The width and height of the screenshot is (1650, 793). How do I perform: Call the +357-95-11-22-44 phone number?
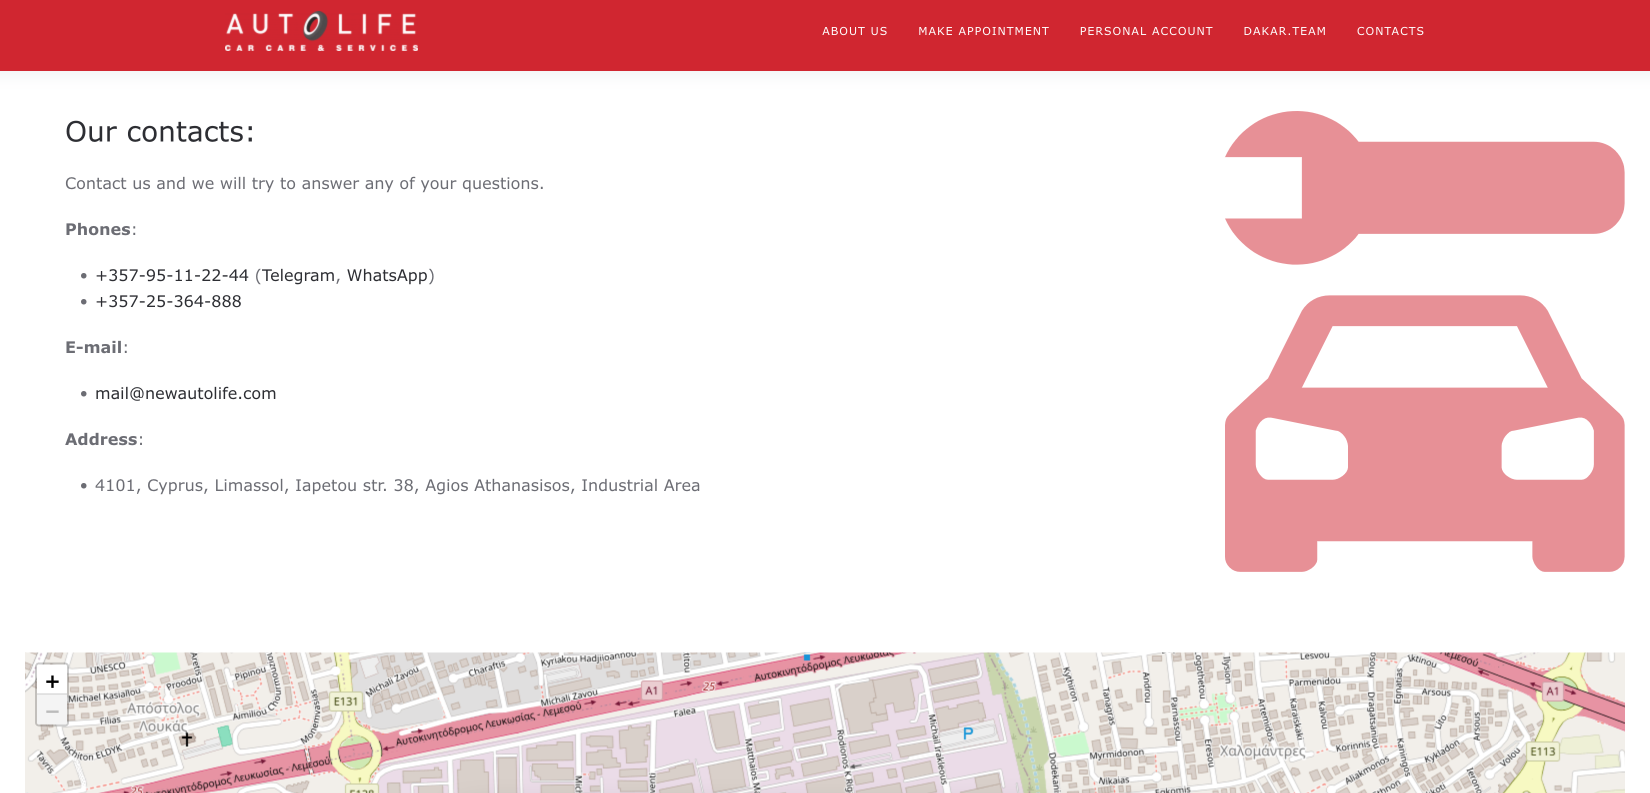coord(171,275)
